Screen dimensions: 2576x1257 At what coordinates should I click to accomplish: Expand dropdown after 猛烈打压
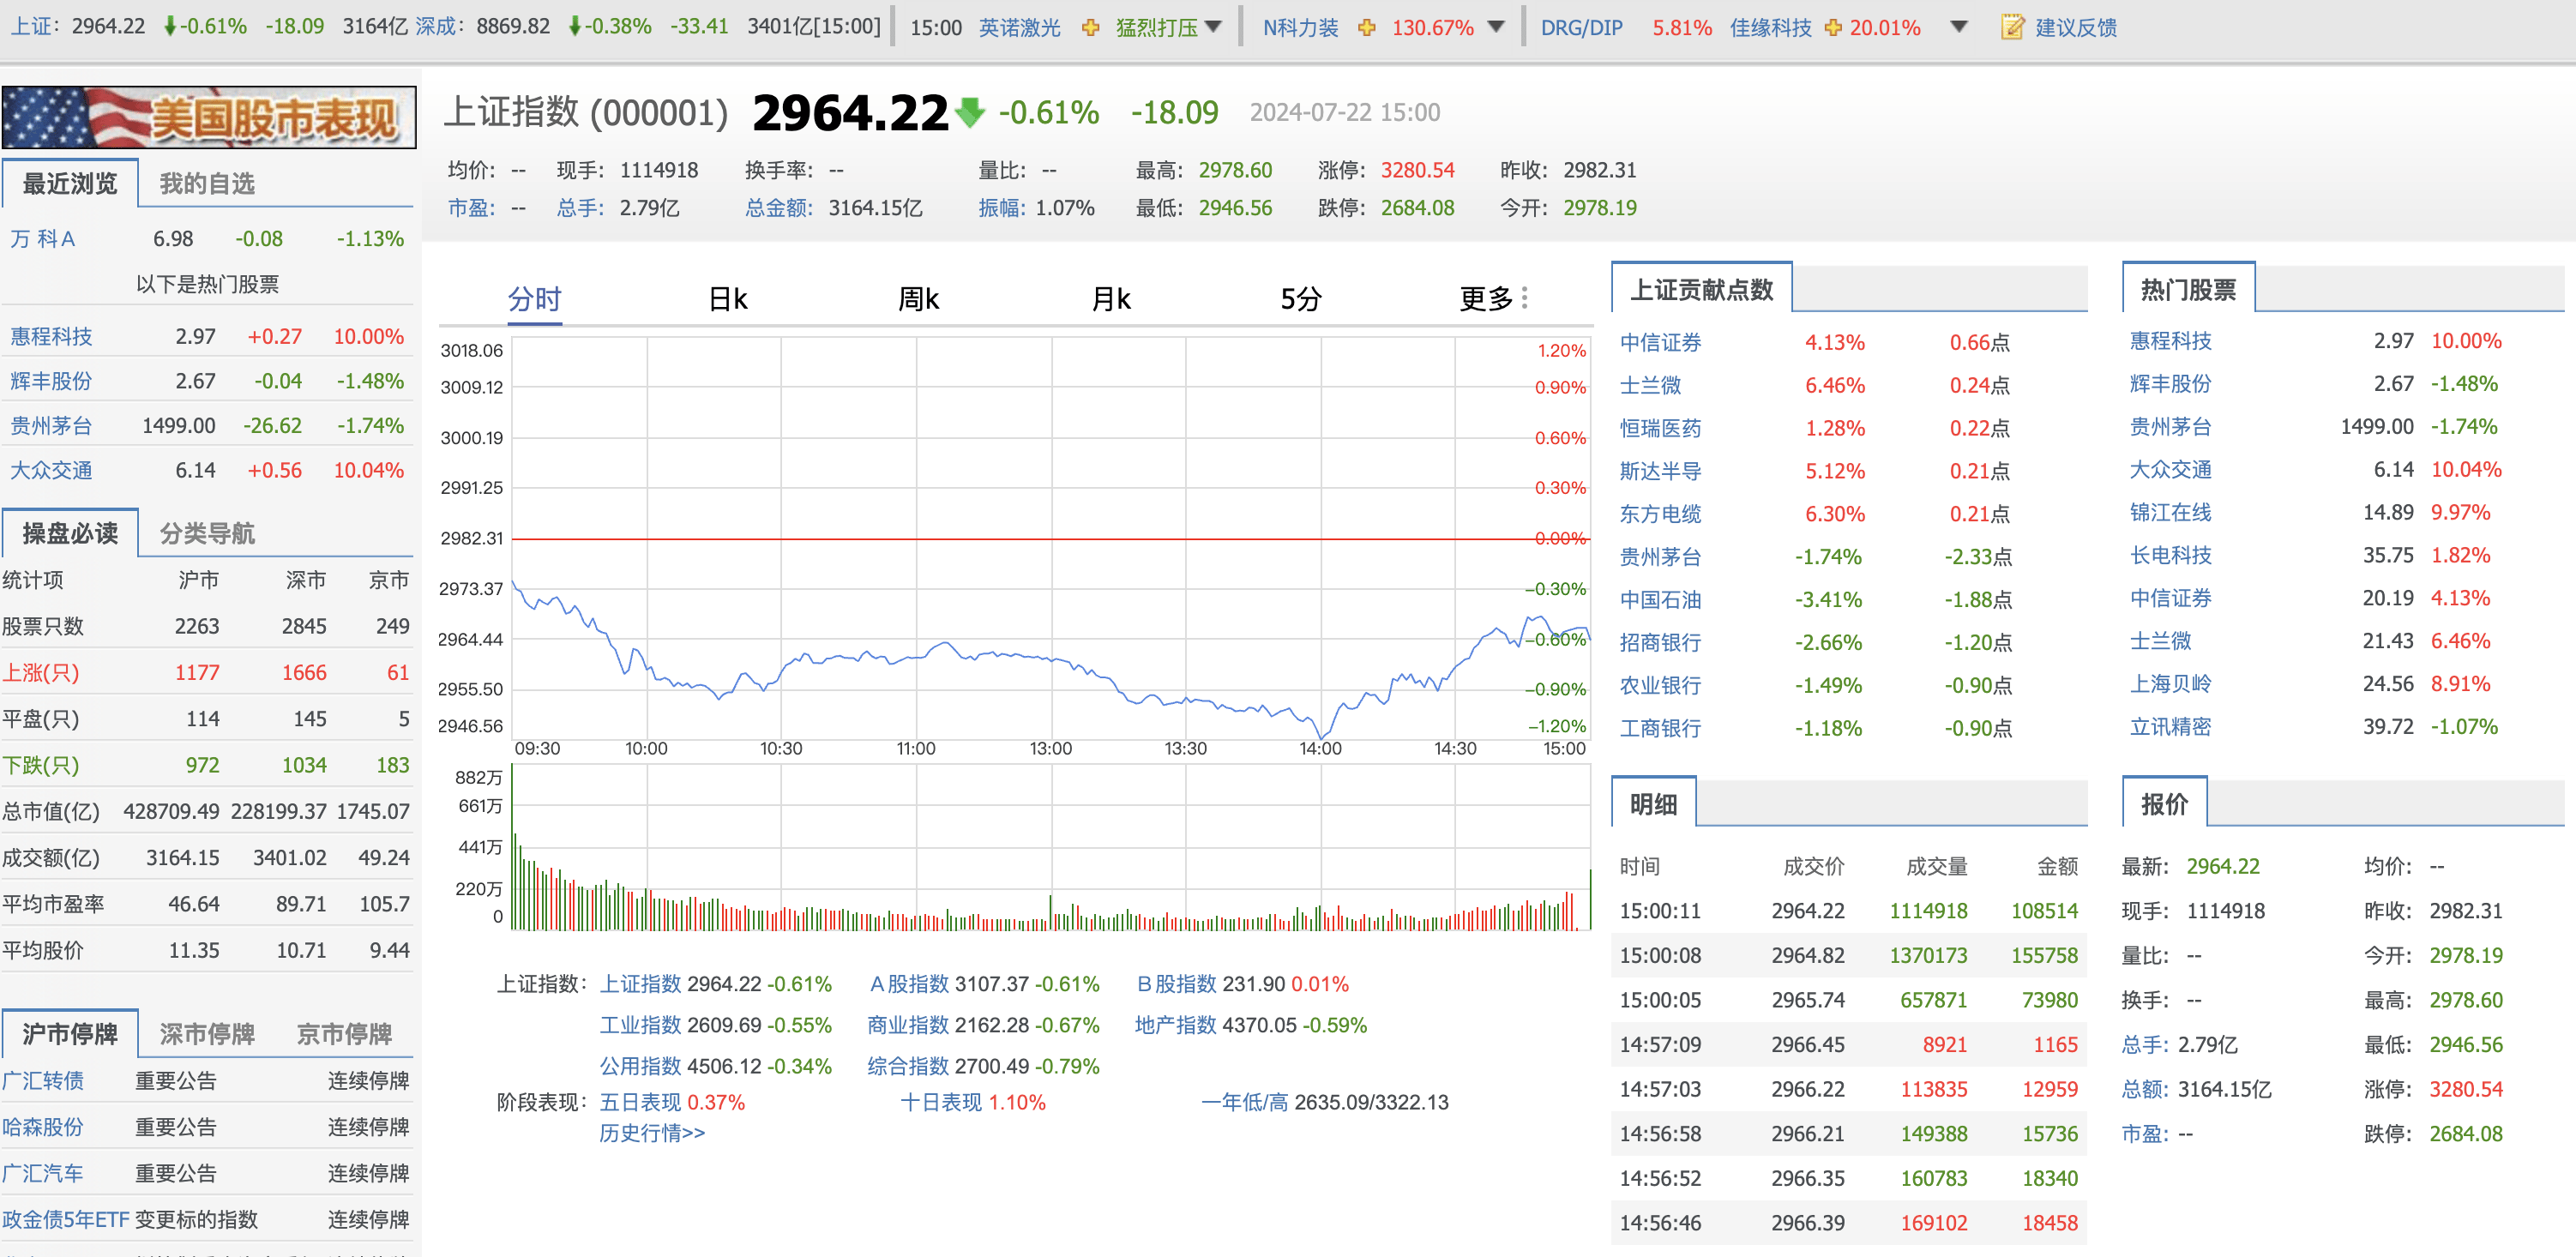pos(1213,27)
